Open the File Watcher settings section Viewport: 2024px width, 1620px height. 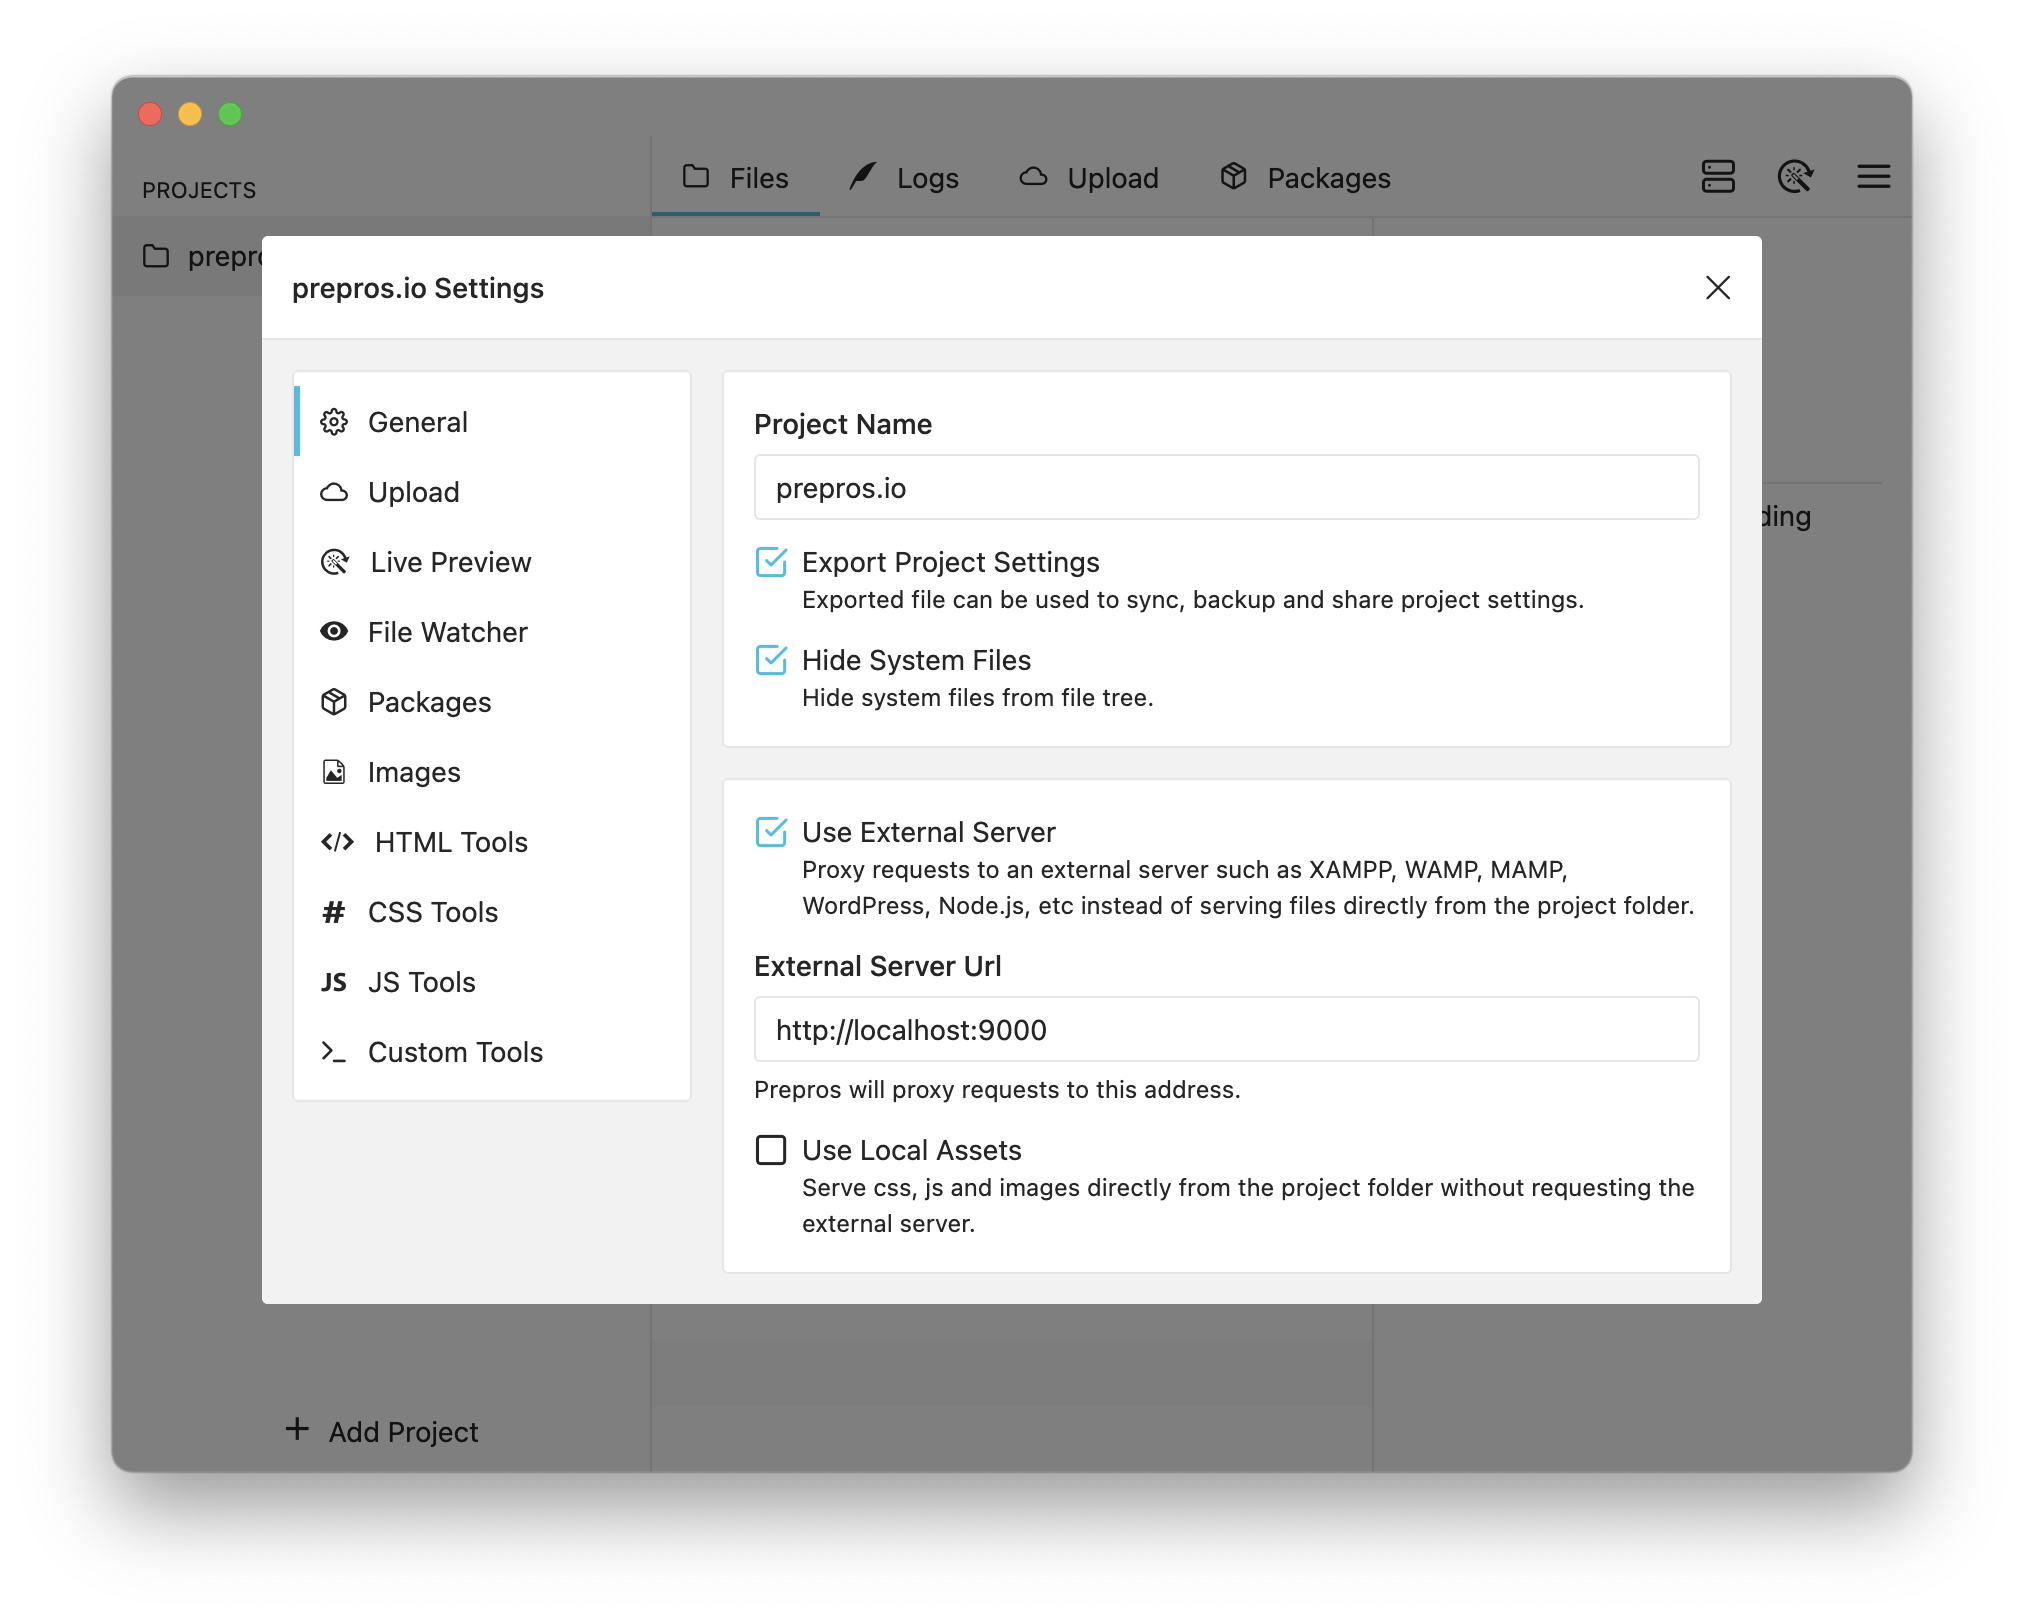492,632
